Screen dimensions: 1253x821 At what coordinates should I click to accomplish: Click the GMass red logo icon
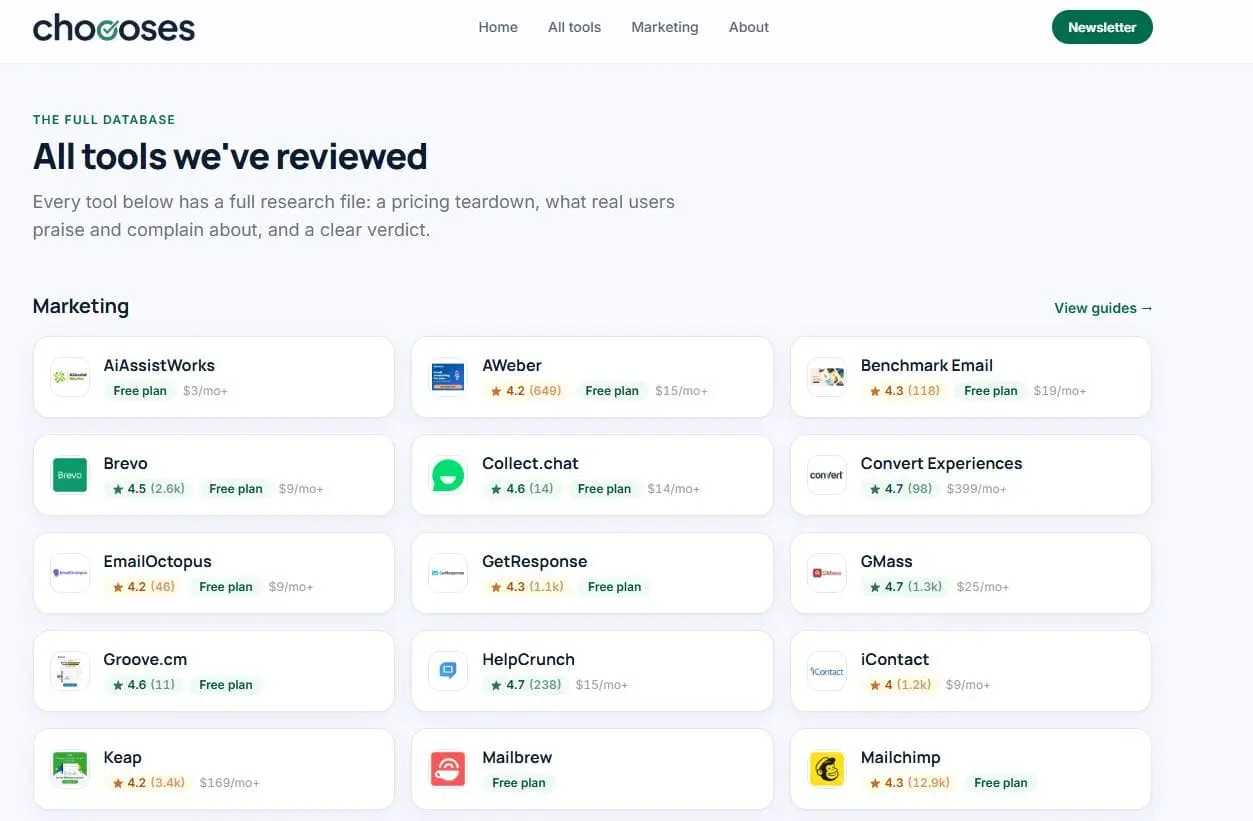pos(827,573)
